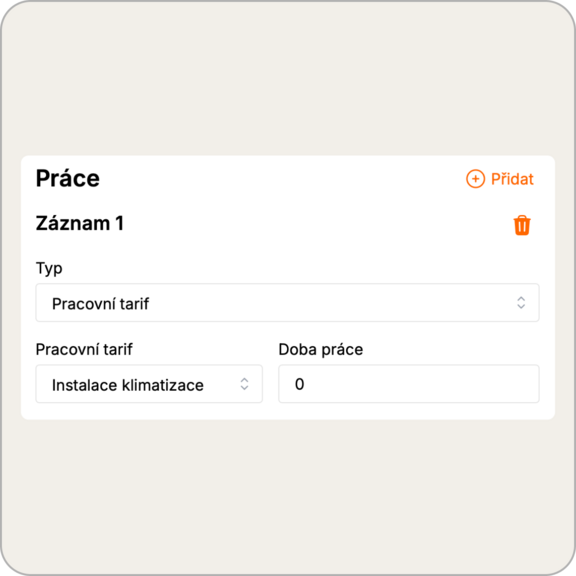Click the plus circle icon beside Přidat

pyautogui.click(x=475, y=179)
